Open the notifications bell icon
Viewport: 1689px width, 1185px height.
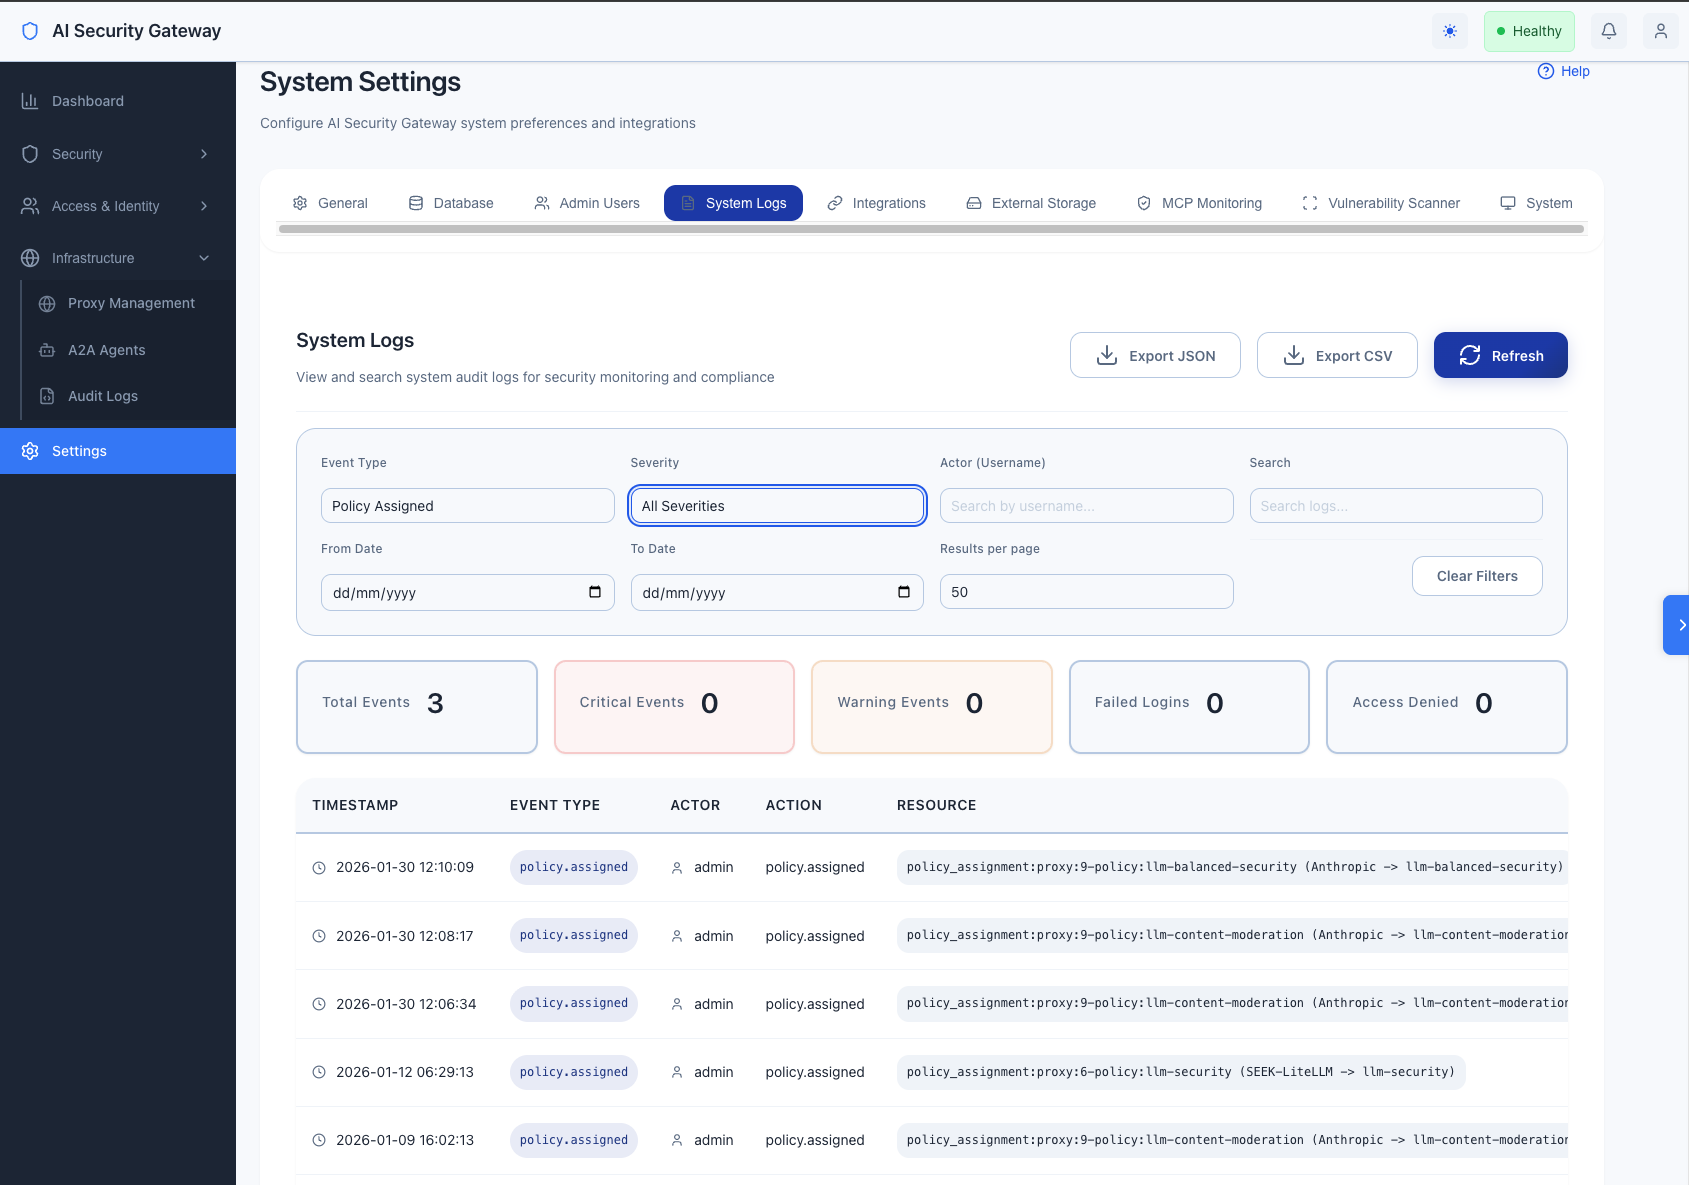click(x=1608, y=31)
